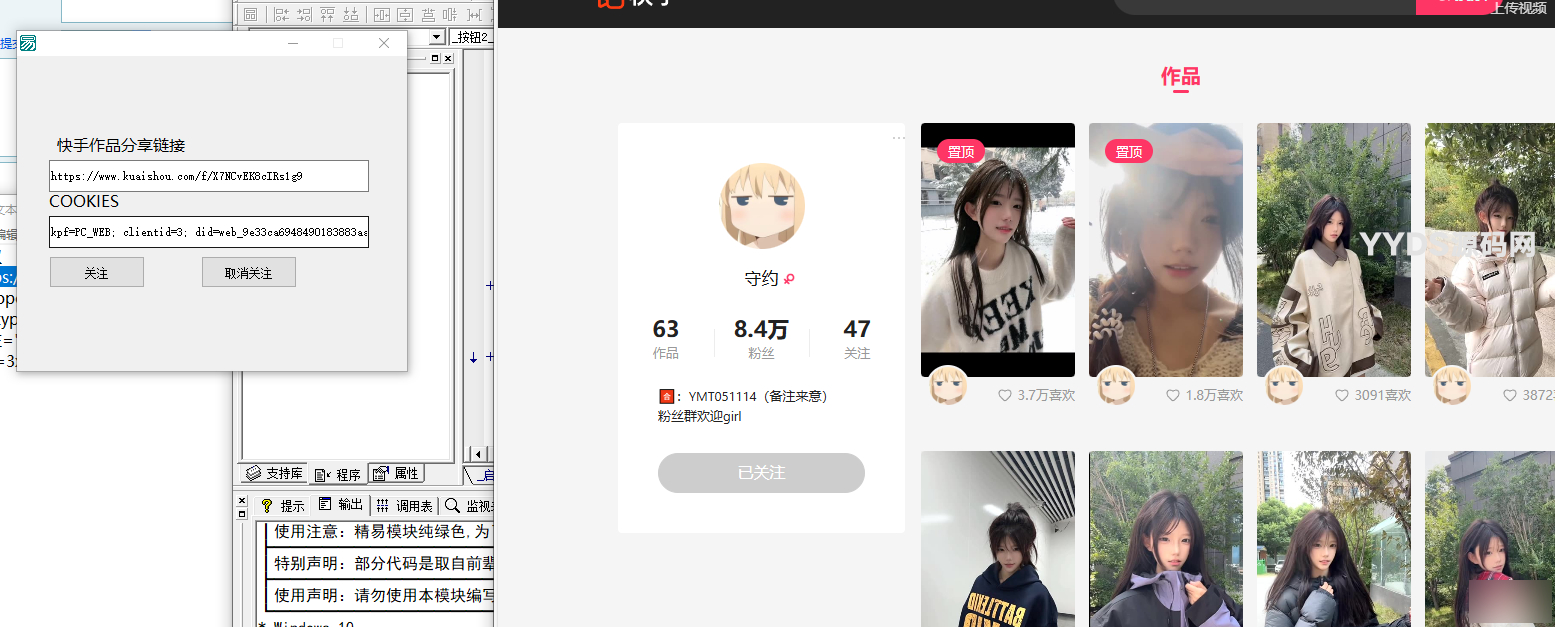Click the first form-layout icon in IDE toolbar
1555x627 pixels.
250,14
